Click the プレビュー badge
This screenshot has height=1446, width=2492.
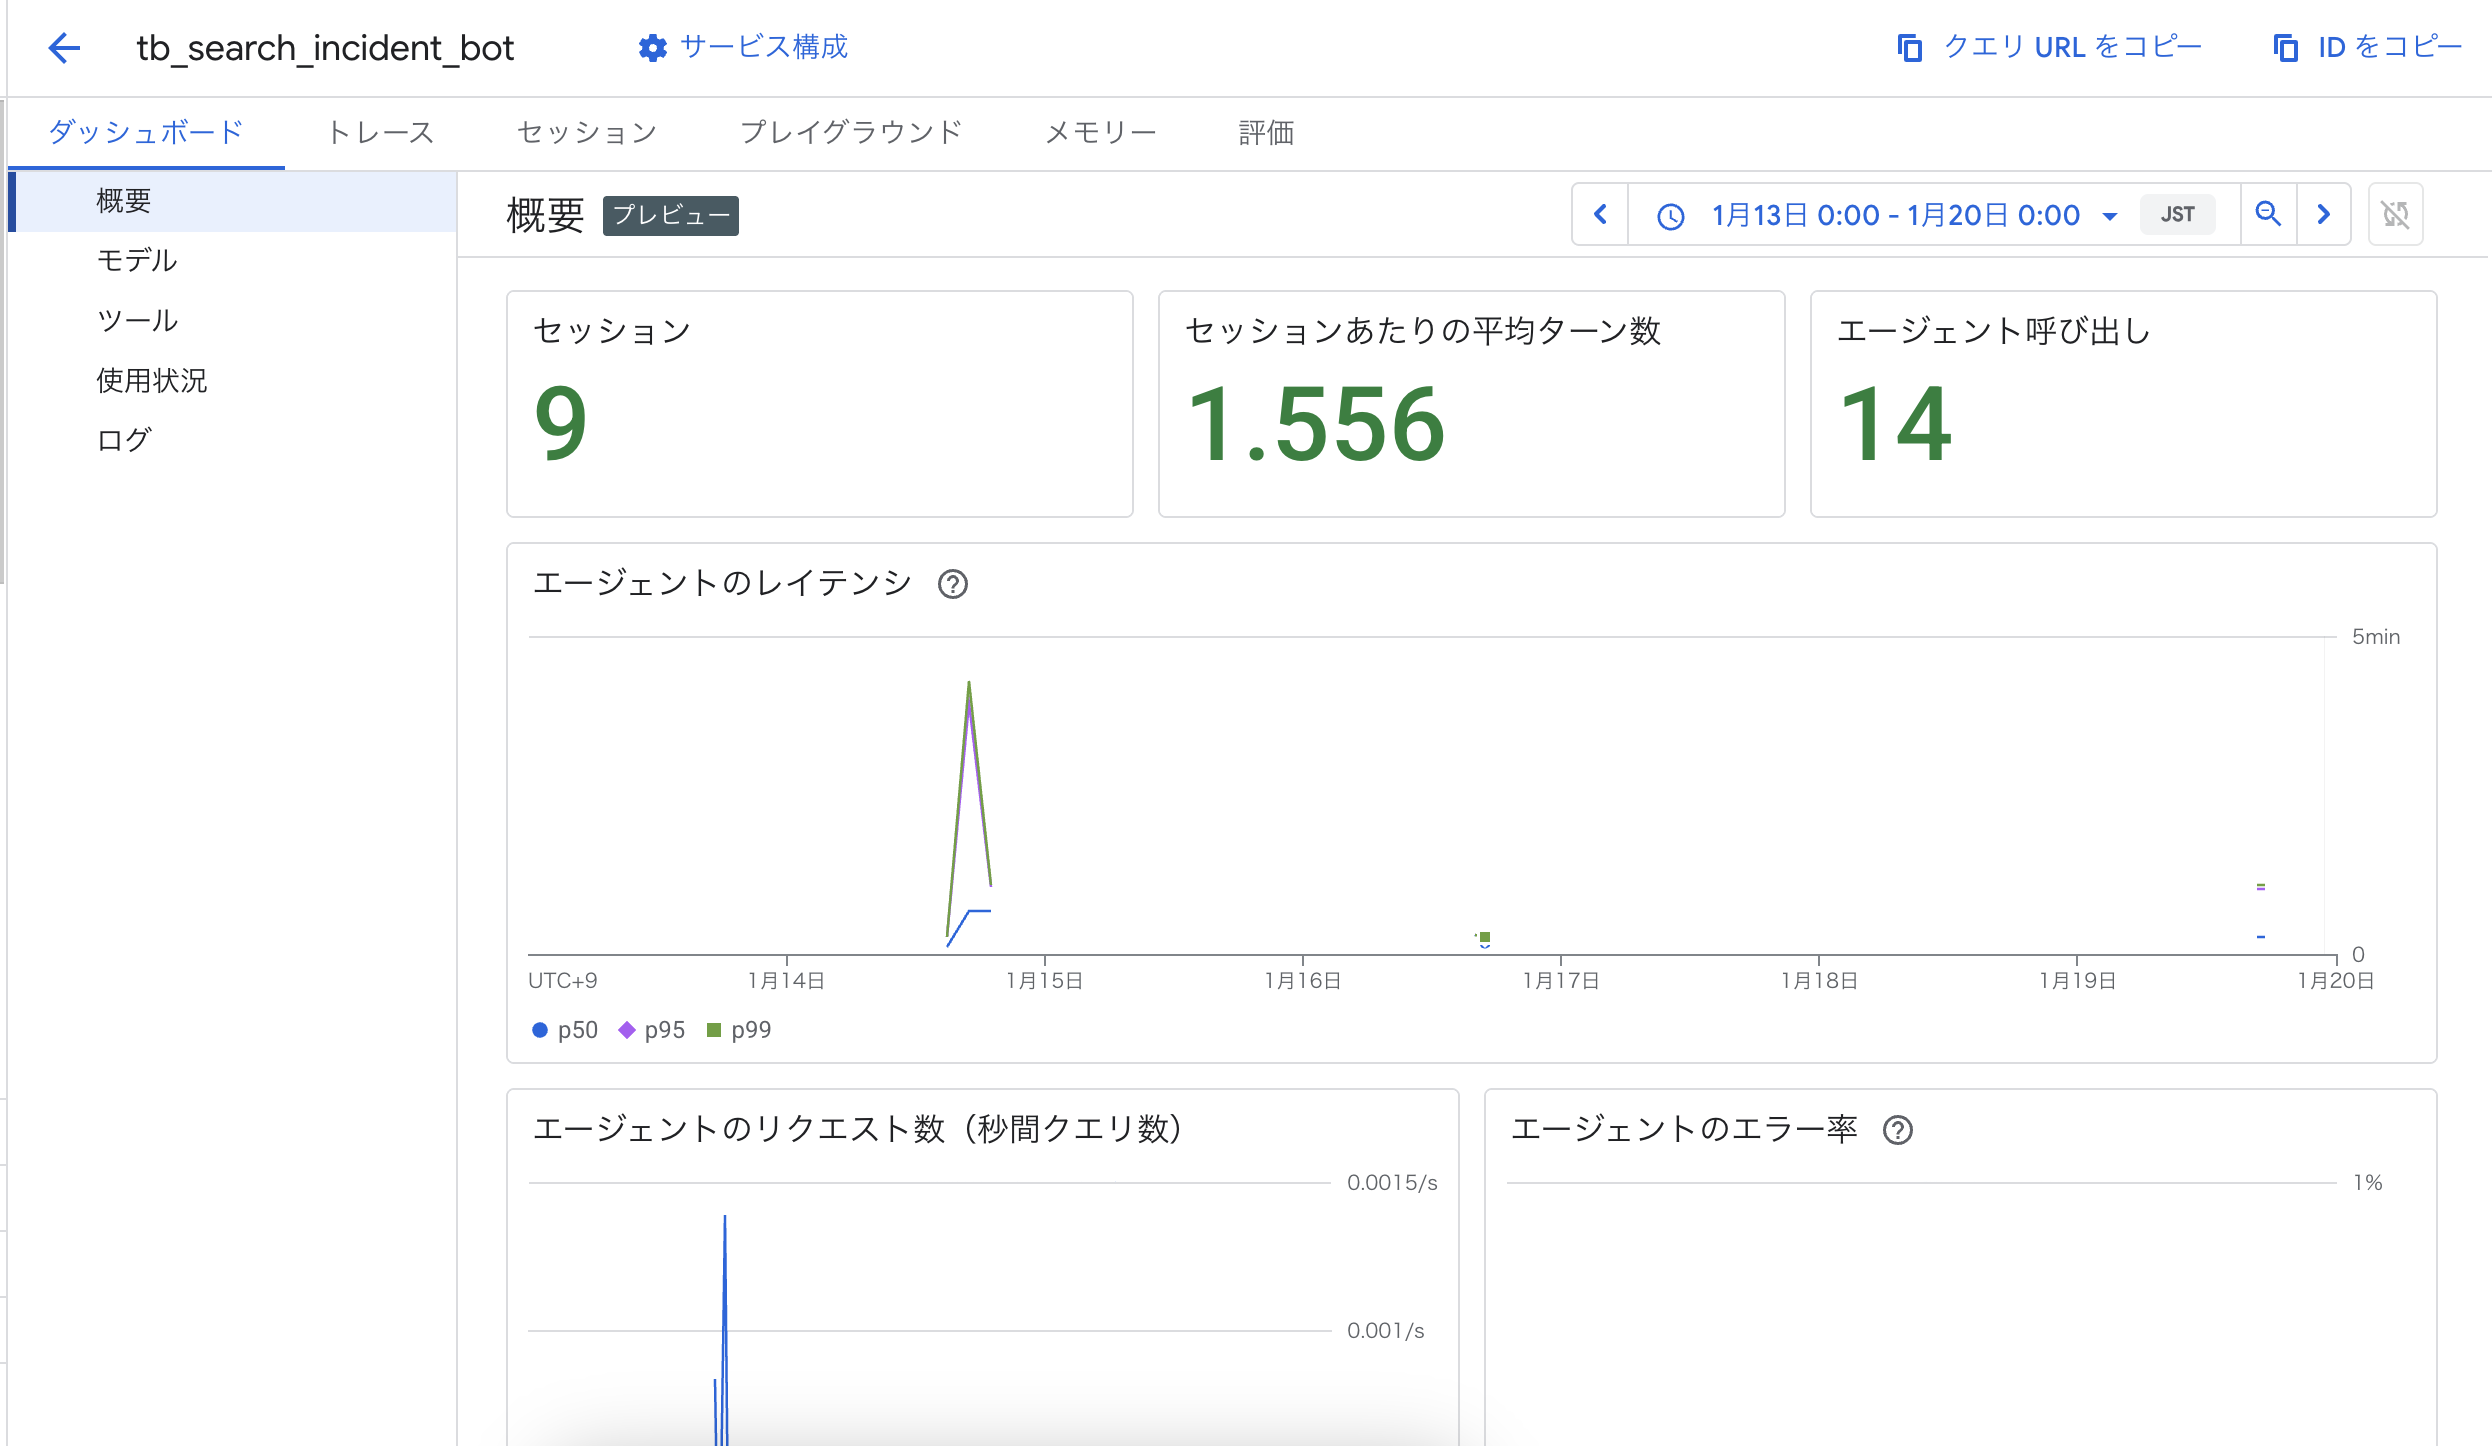tap(671, 216)
